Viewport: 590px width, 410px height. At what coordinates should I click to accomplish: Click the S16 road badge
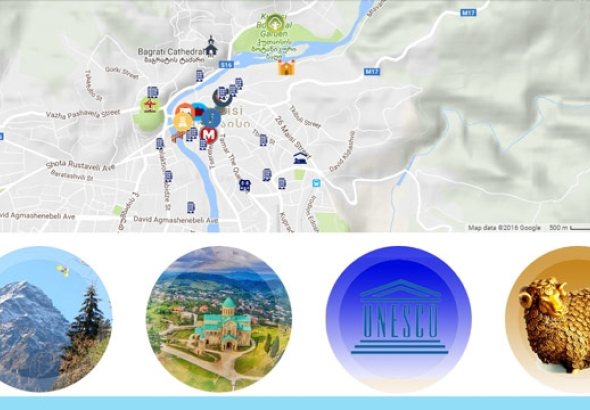click(x=226, y=65)
